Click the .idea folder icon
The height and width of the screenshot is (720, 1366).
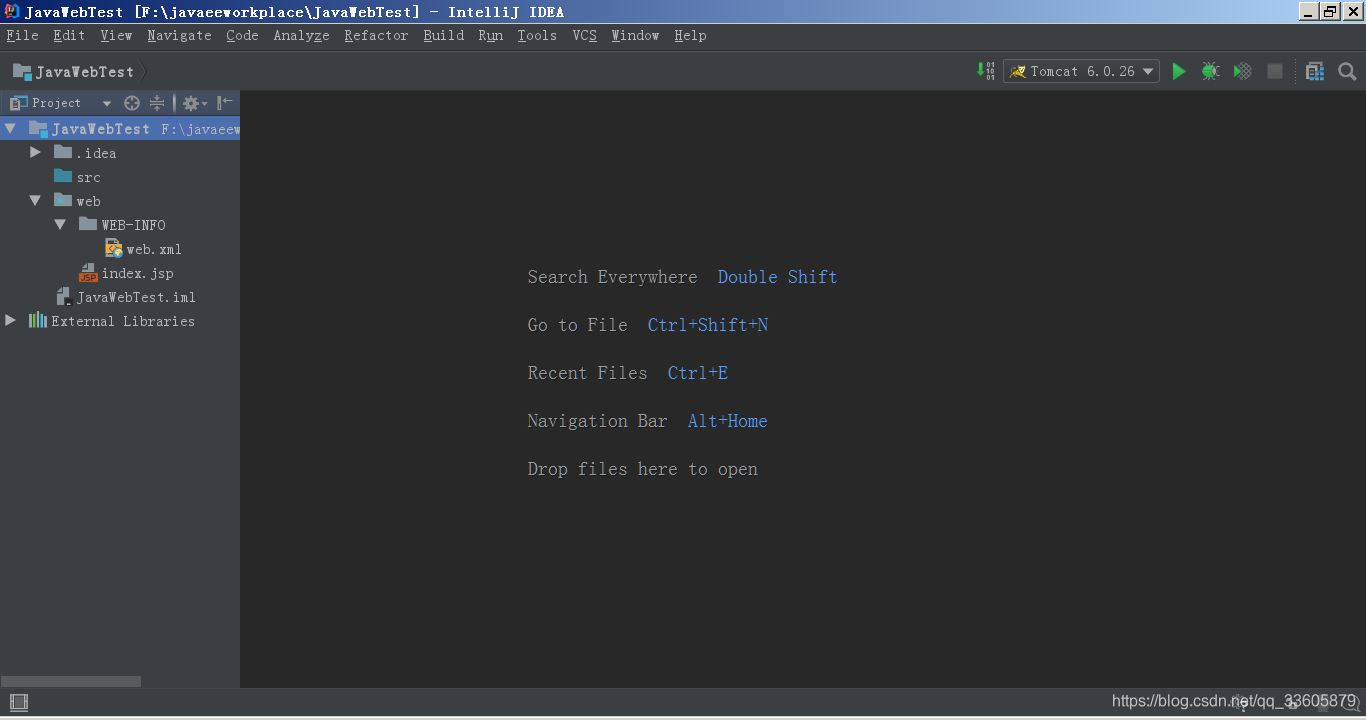(x=63, y=152)
